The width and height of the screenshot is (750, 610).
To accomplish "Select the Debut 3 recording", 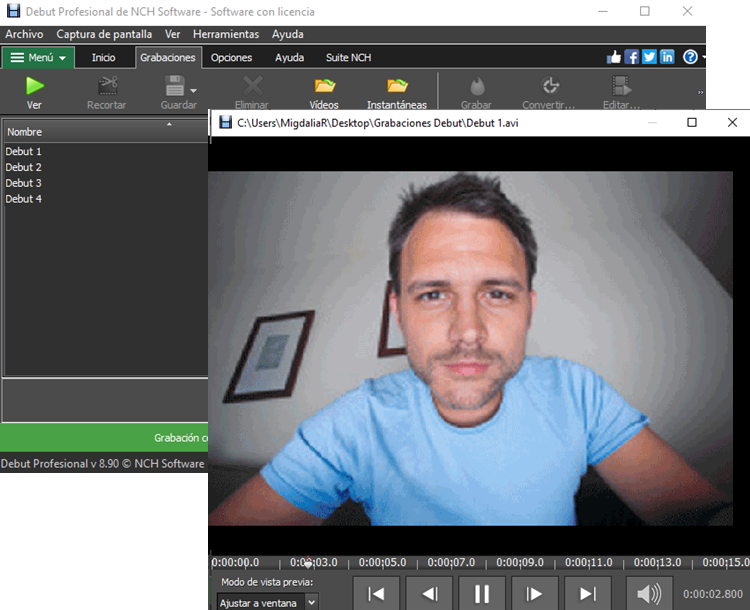I will point(23,183).
